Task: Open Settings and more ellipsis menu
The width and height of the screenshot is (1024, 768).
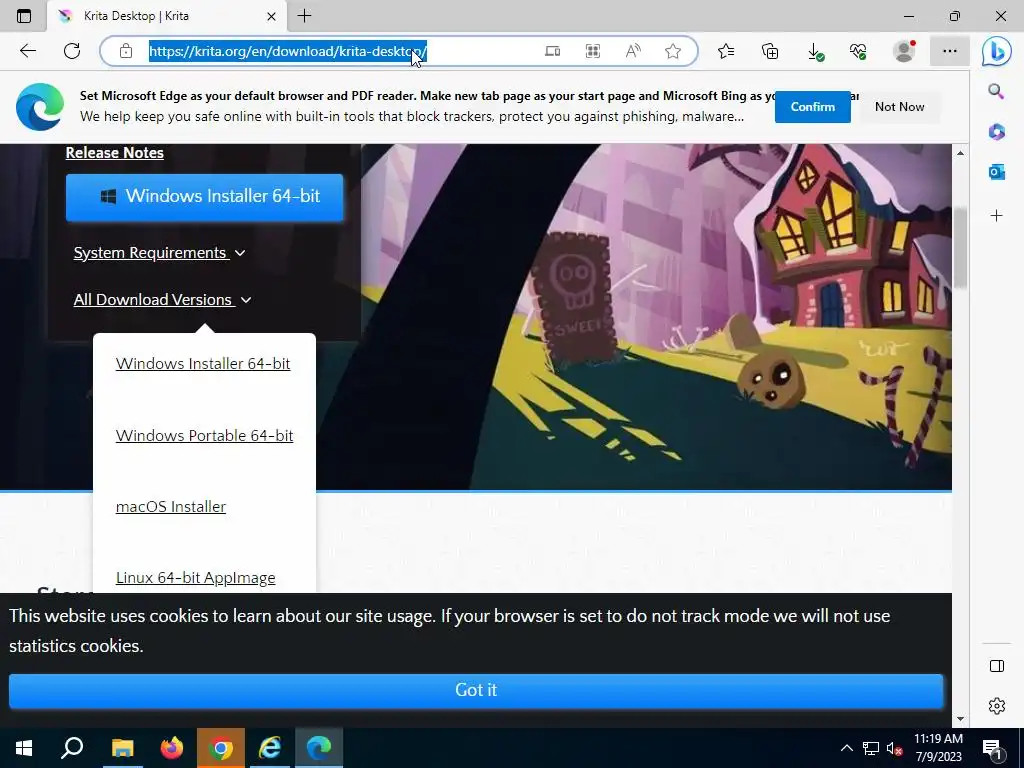Action: click(950, 51)
